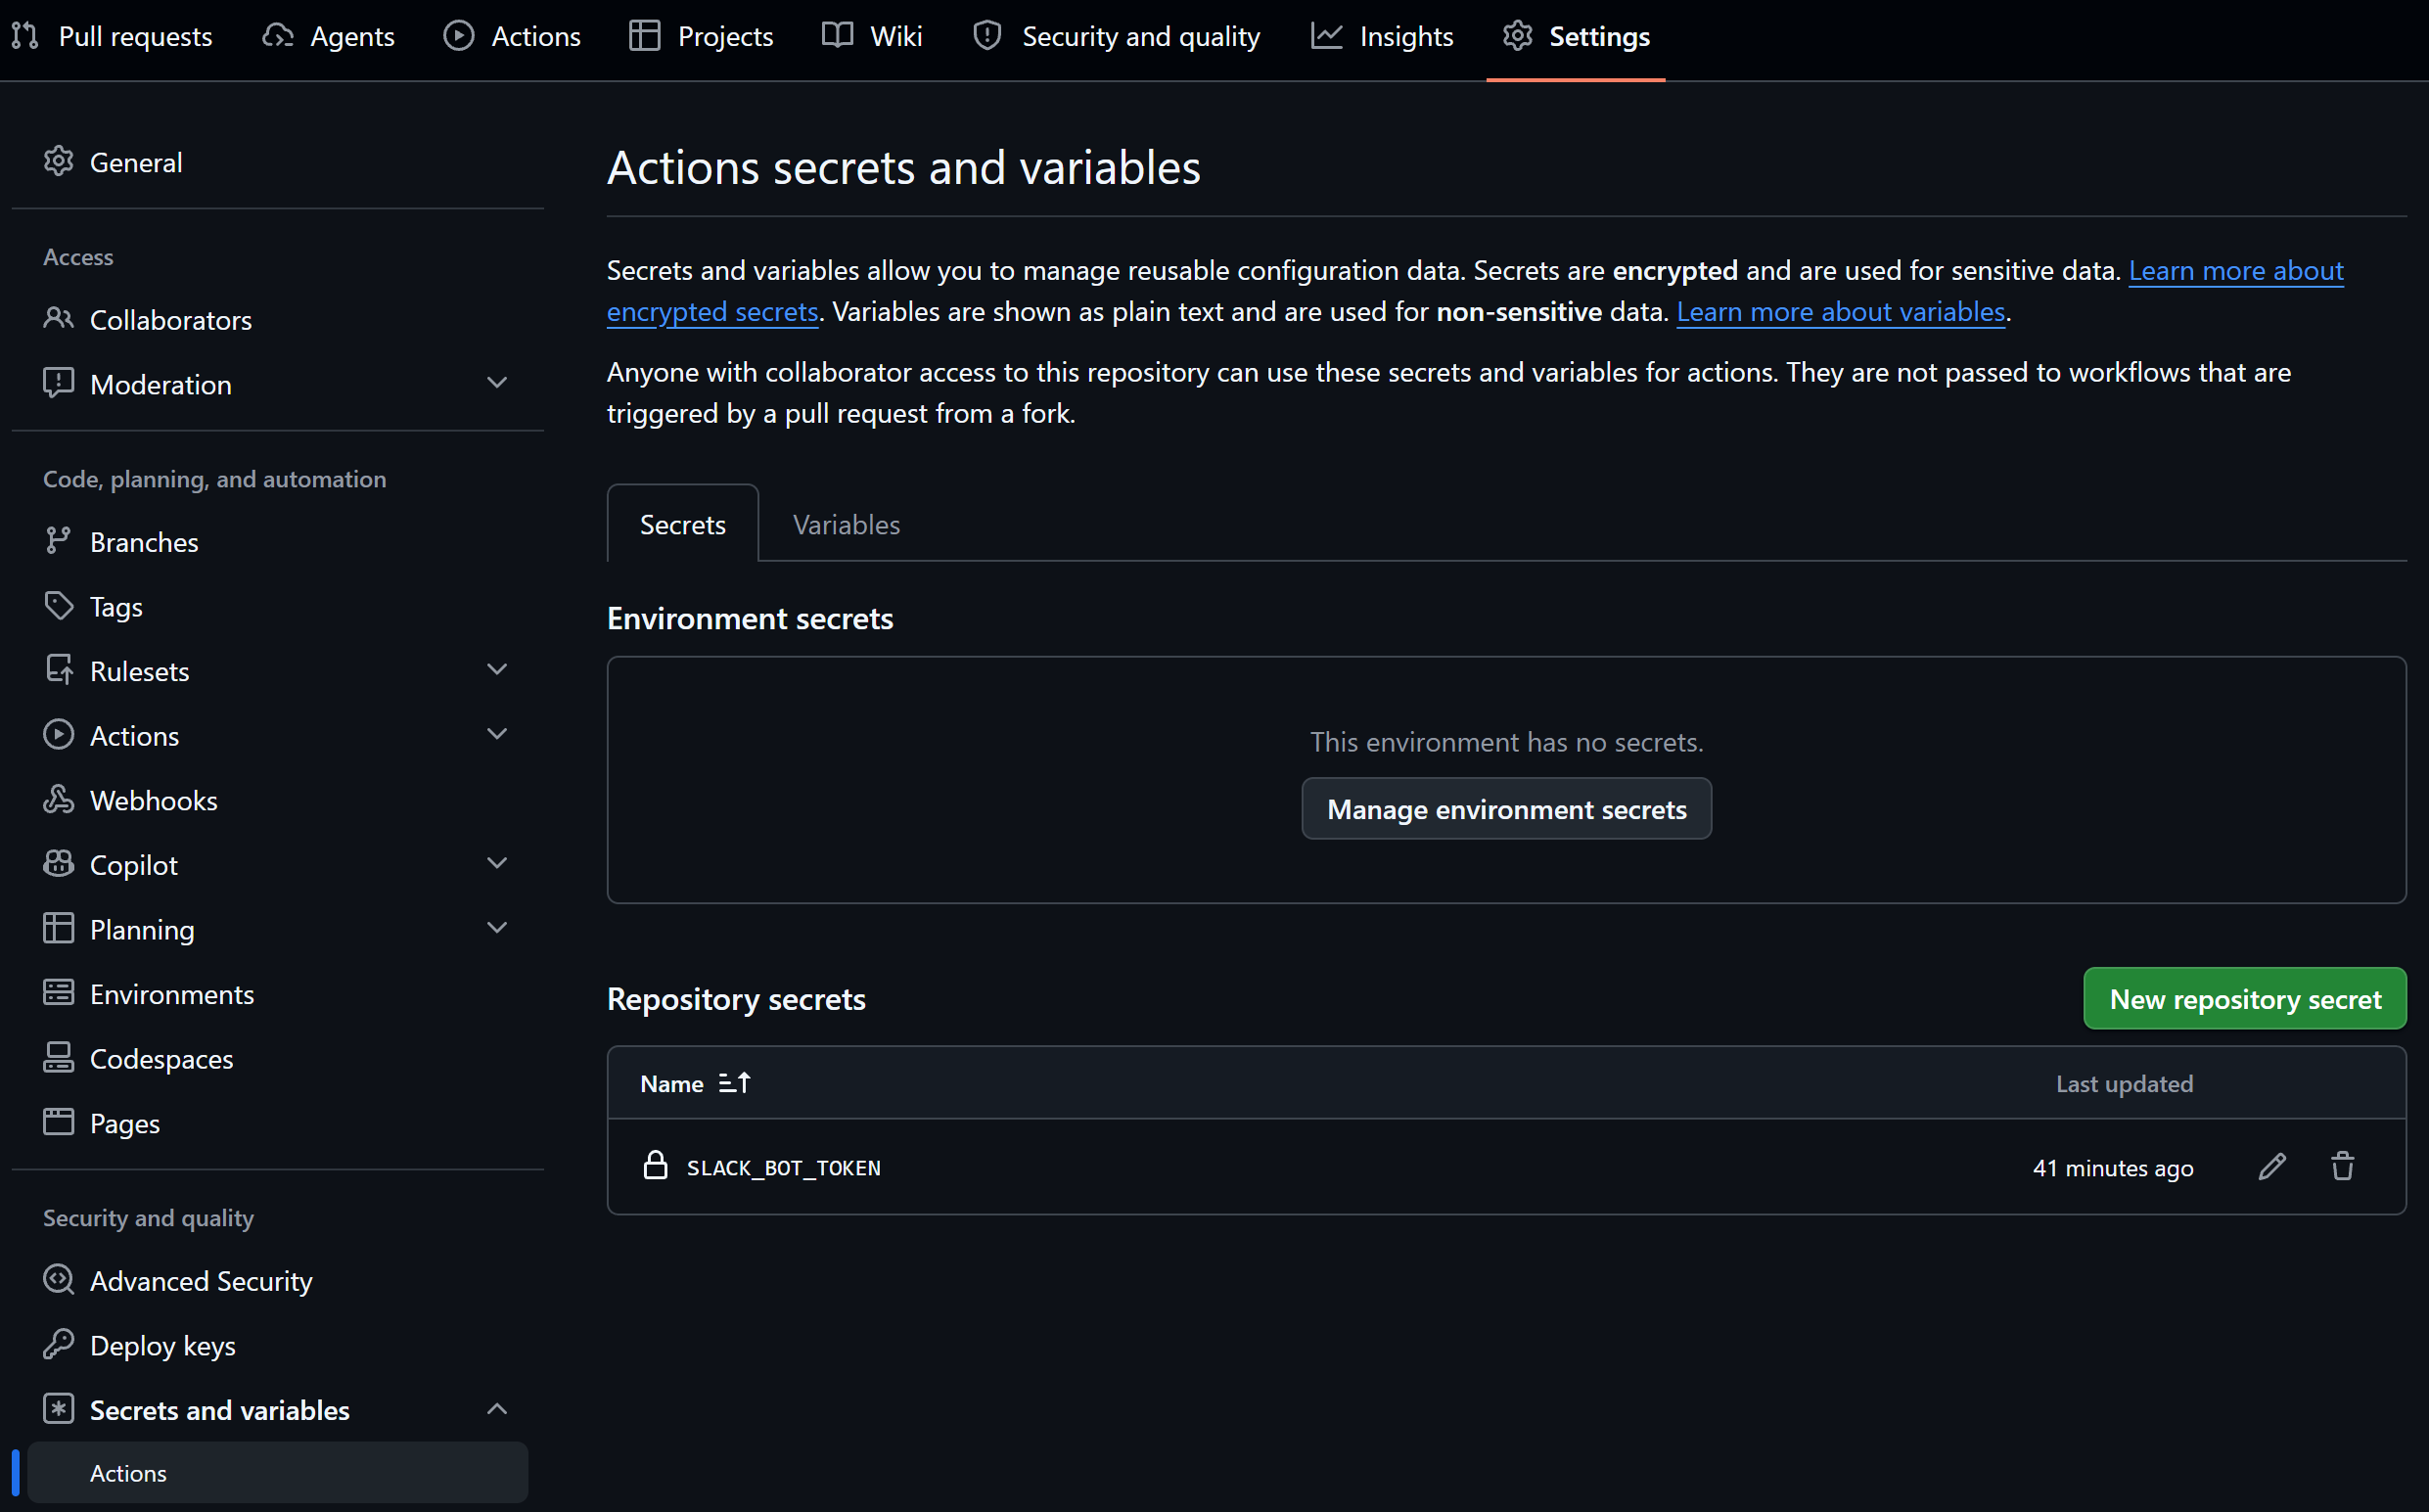Collapse the Secrets and variables section
This screenshot has width=2429, height=1512.
pos(497,1409)
